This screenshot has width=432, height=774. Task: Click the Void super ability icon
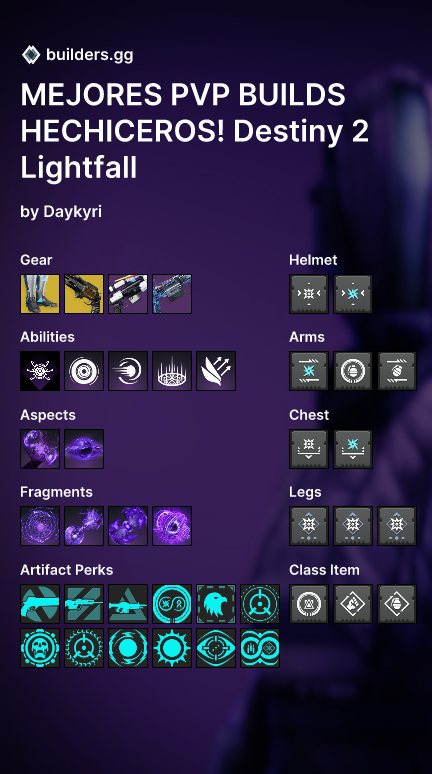click(40, 371)
